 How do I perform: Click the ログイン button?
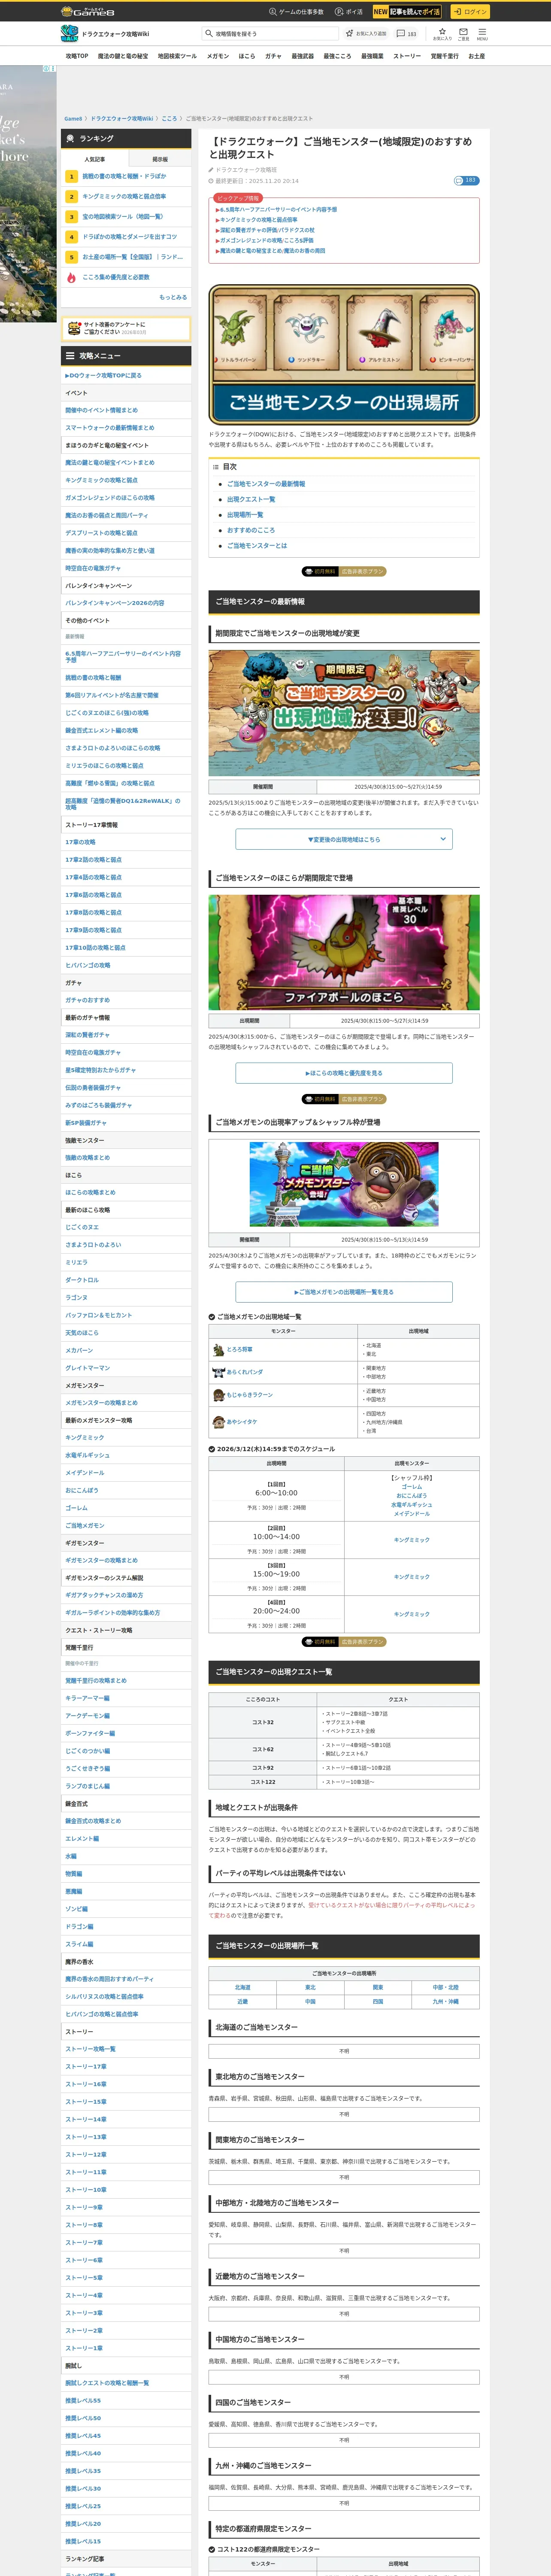click(469, 12)
